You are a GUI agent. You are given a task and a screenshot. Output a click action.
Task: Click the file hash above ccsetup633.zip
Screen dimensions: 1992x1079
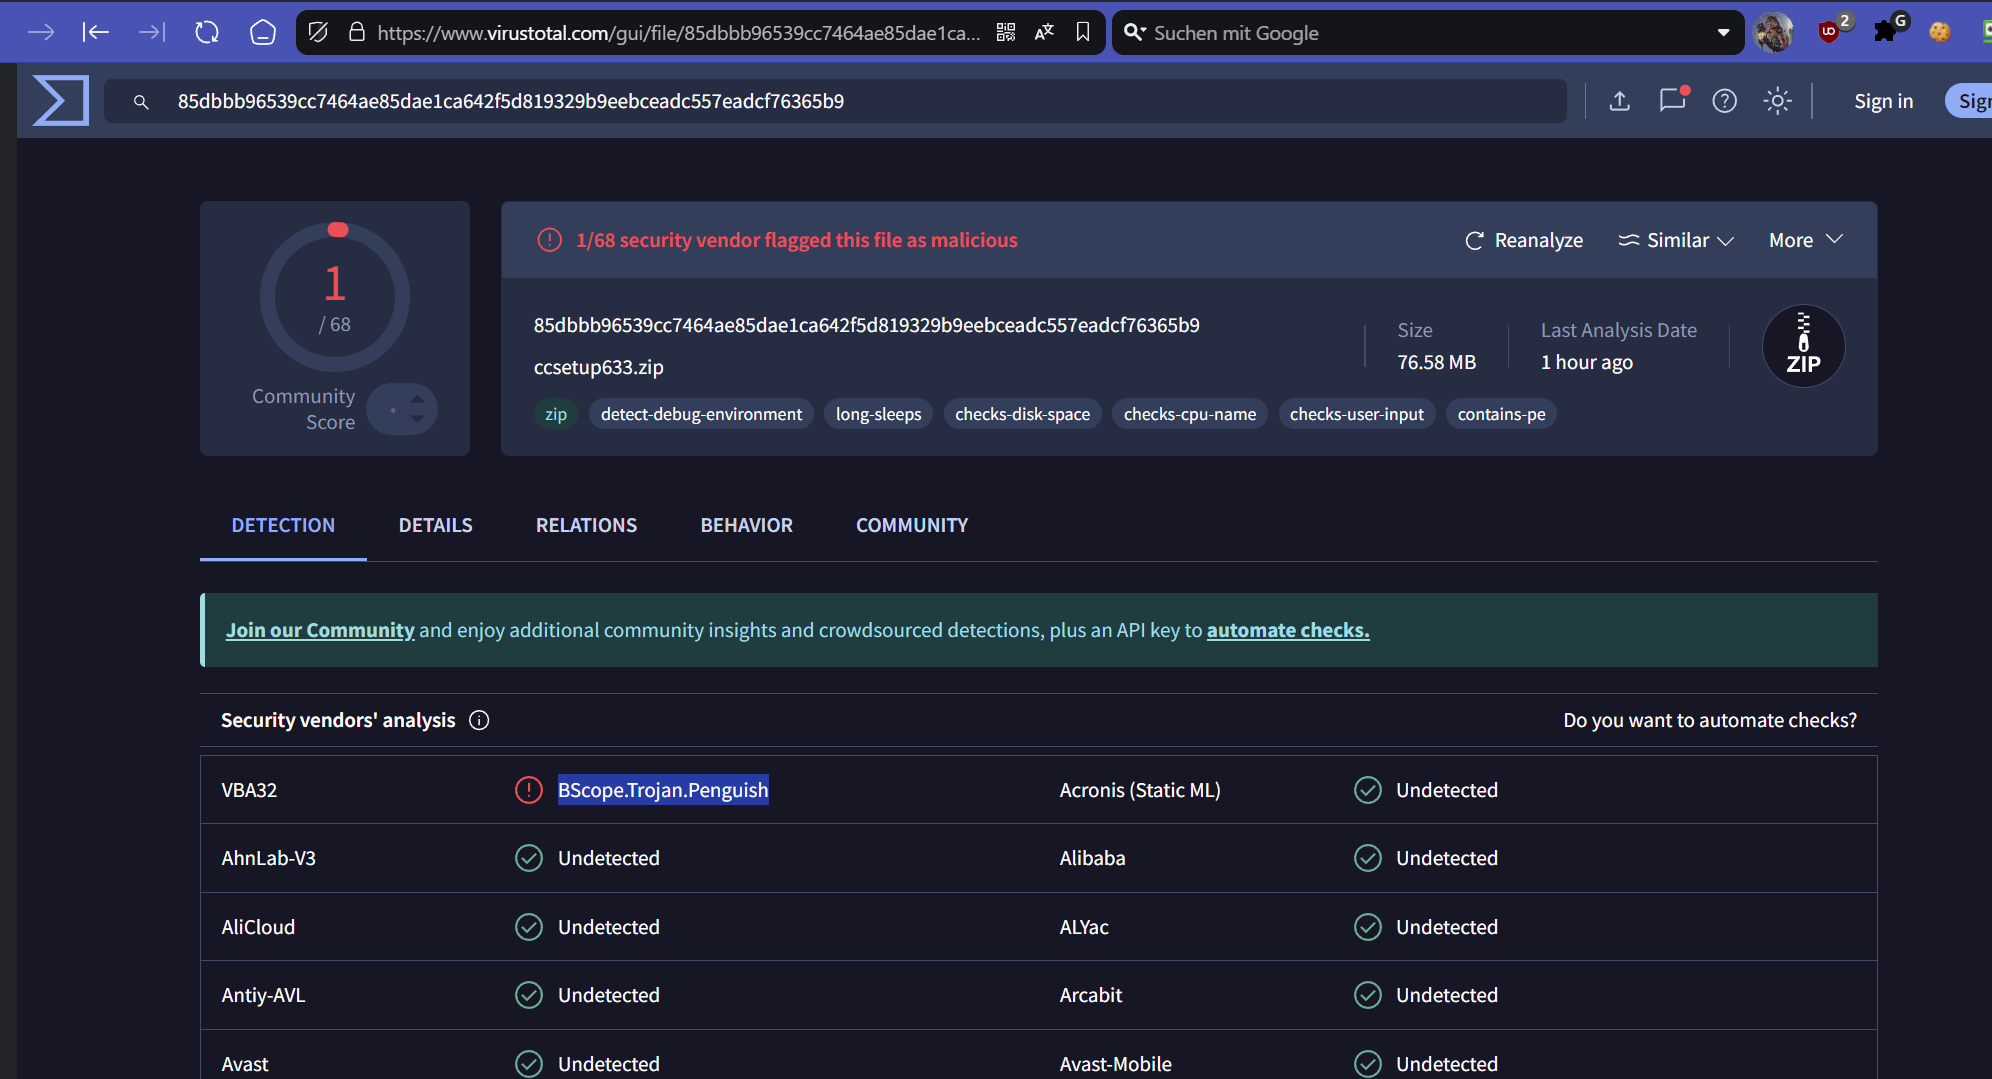[866, 325]
